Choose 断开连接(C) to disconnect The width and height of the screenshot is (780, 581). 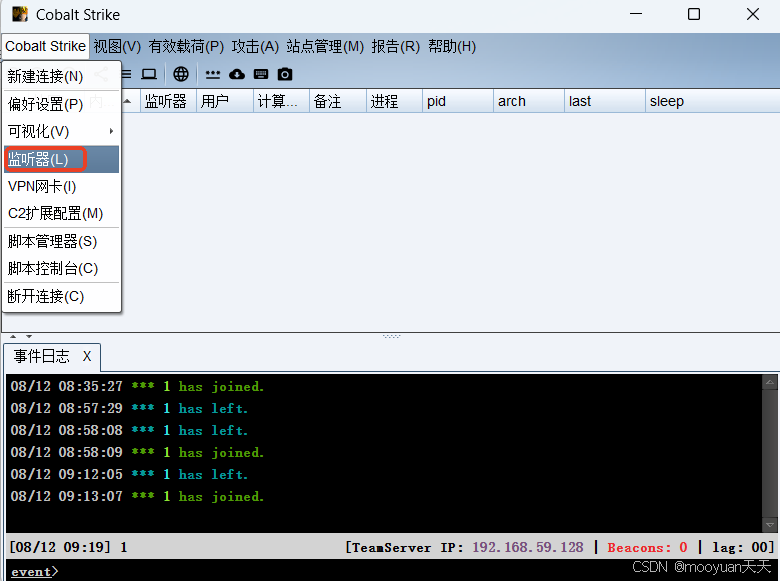[x=62, y=296]
